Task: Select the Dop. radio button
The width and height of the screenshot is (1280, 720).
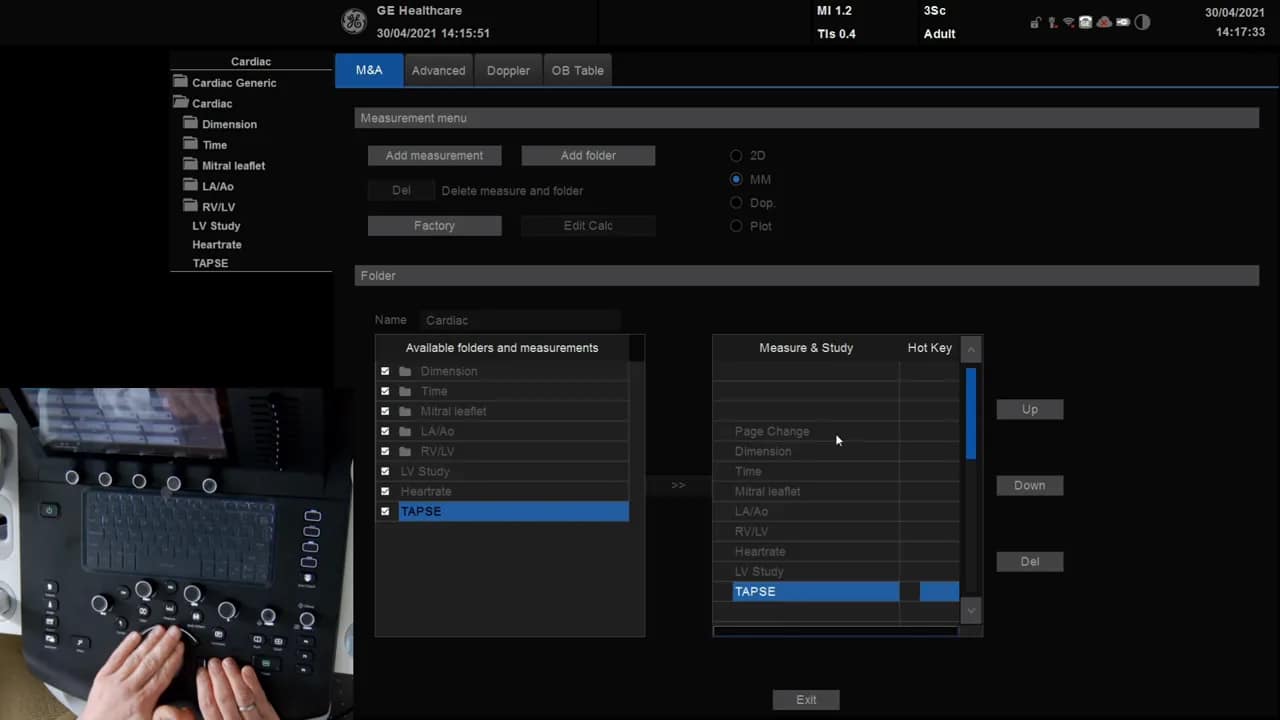Action: [x=736, y=203]
